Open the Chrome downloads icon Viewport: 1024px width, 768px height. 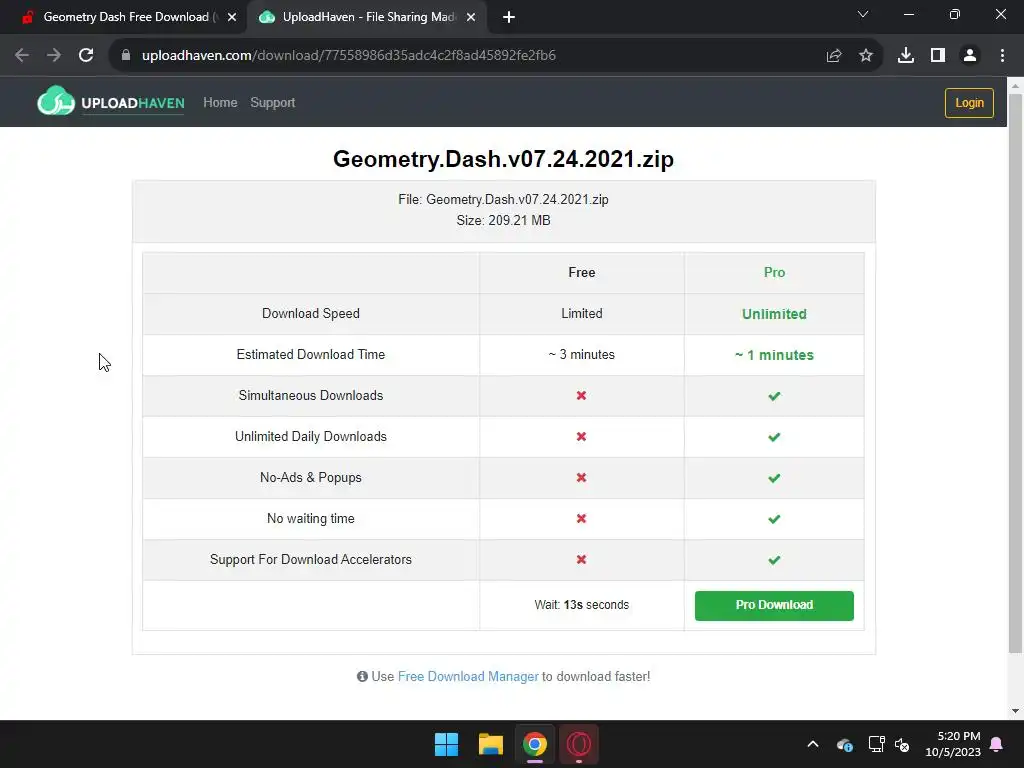point(906,56)
